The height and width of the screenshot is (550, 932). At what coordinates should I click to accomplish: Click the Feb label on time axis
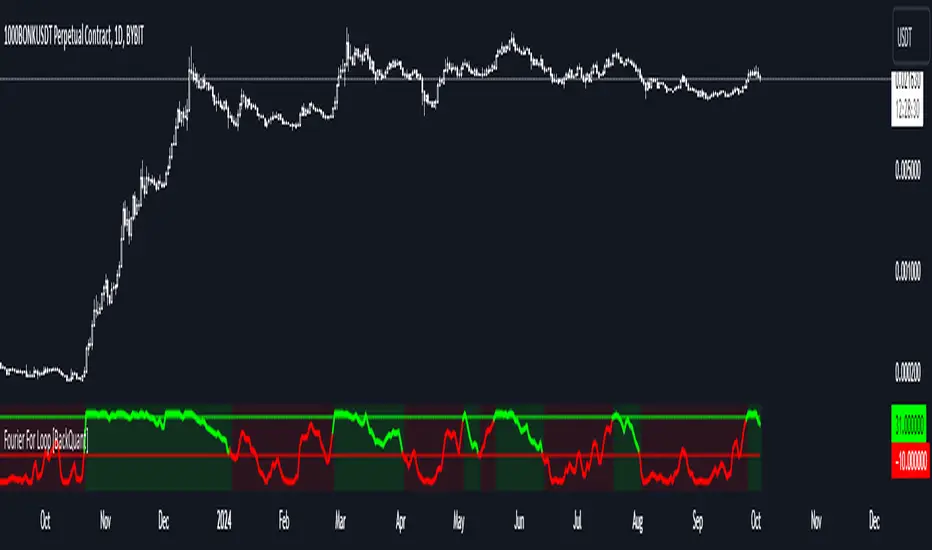click(284, 521)
